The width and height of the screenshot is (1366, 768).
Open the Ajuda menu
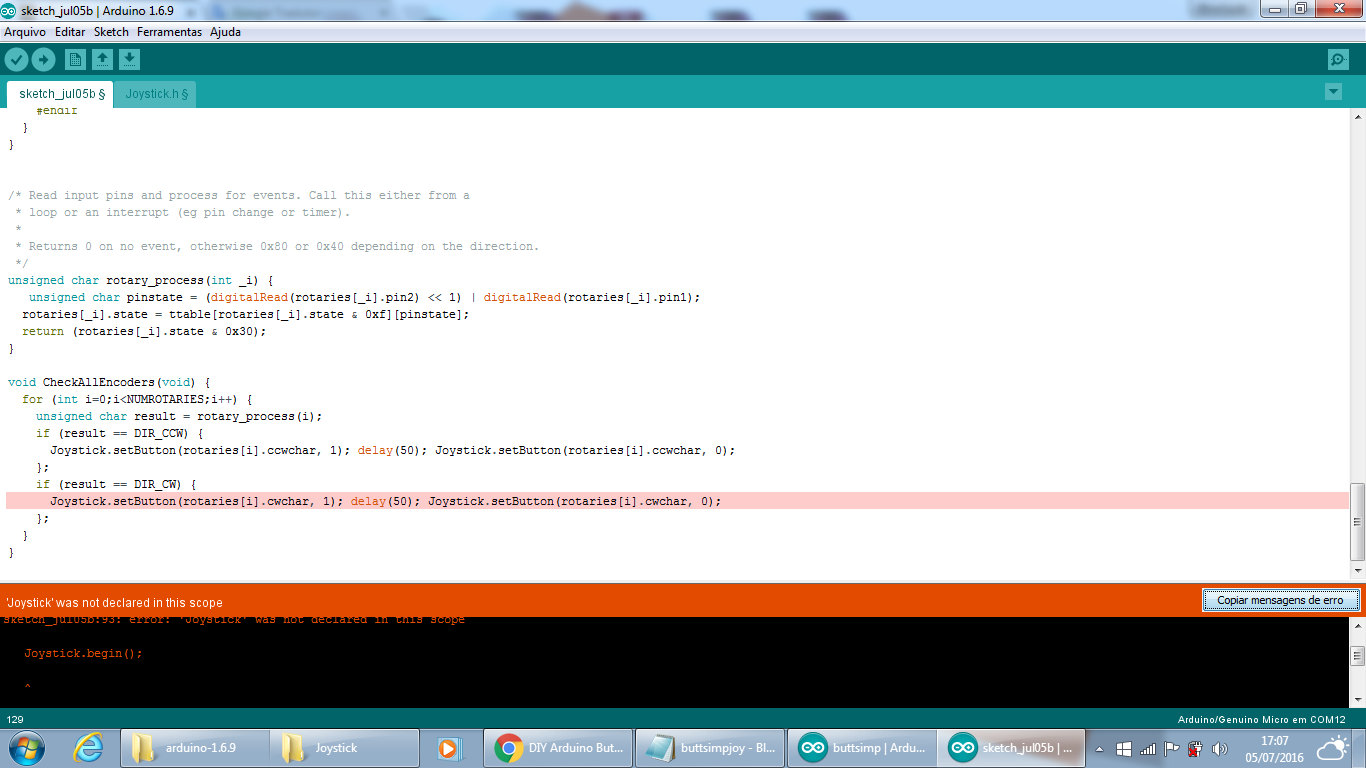225,32
